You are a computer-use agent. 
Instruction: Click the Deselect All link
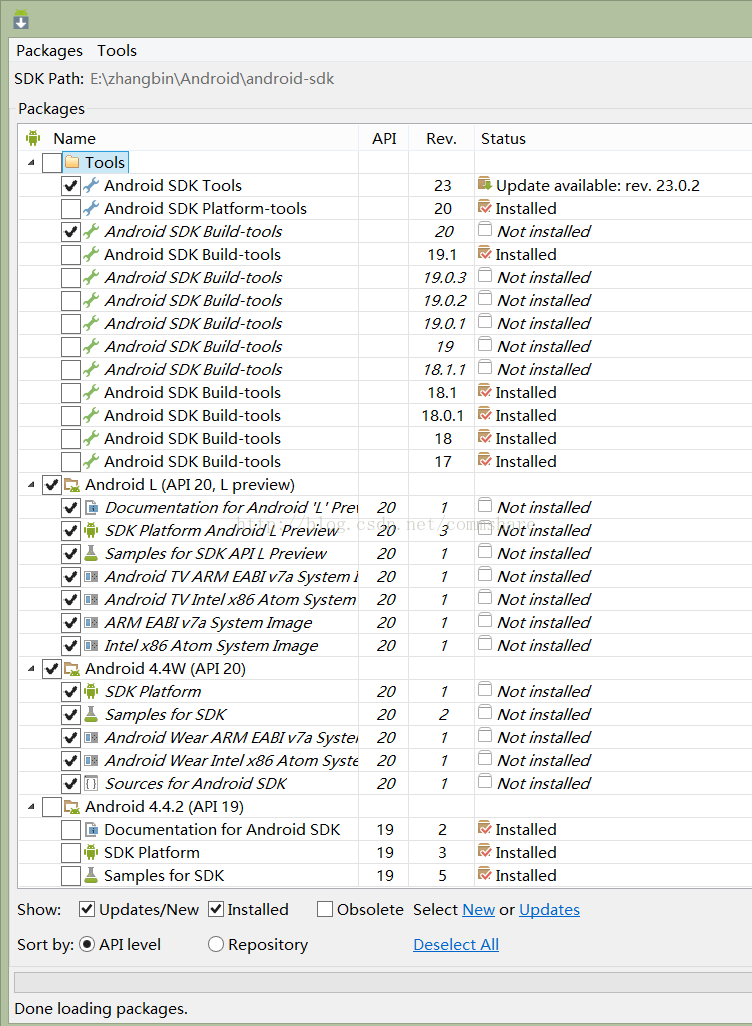tap(456, 944)
